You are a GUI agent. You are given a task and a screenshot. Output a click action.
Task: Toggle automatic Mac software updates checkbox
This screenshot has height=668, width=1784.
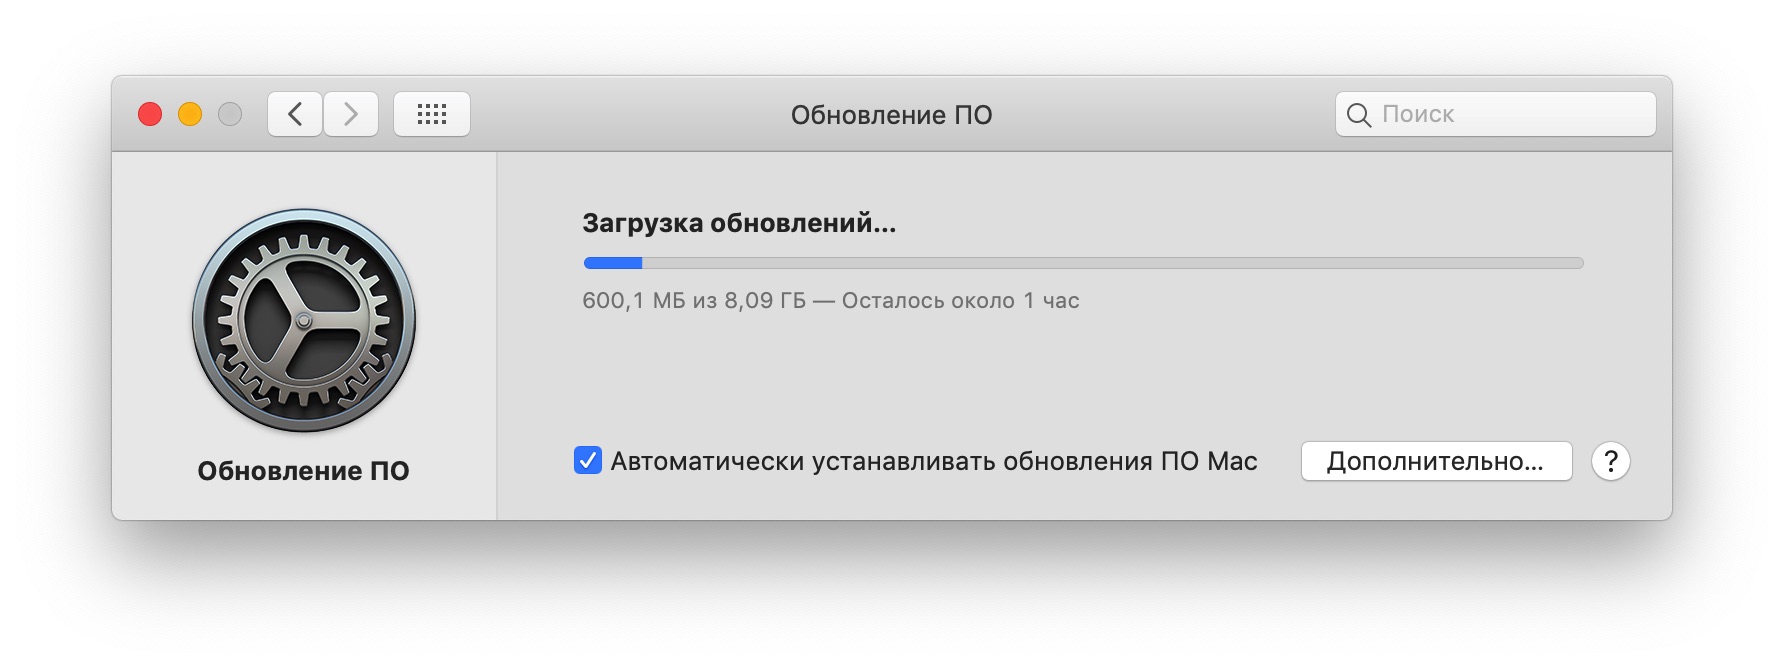pyautogui.click(x=588, y=460)
